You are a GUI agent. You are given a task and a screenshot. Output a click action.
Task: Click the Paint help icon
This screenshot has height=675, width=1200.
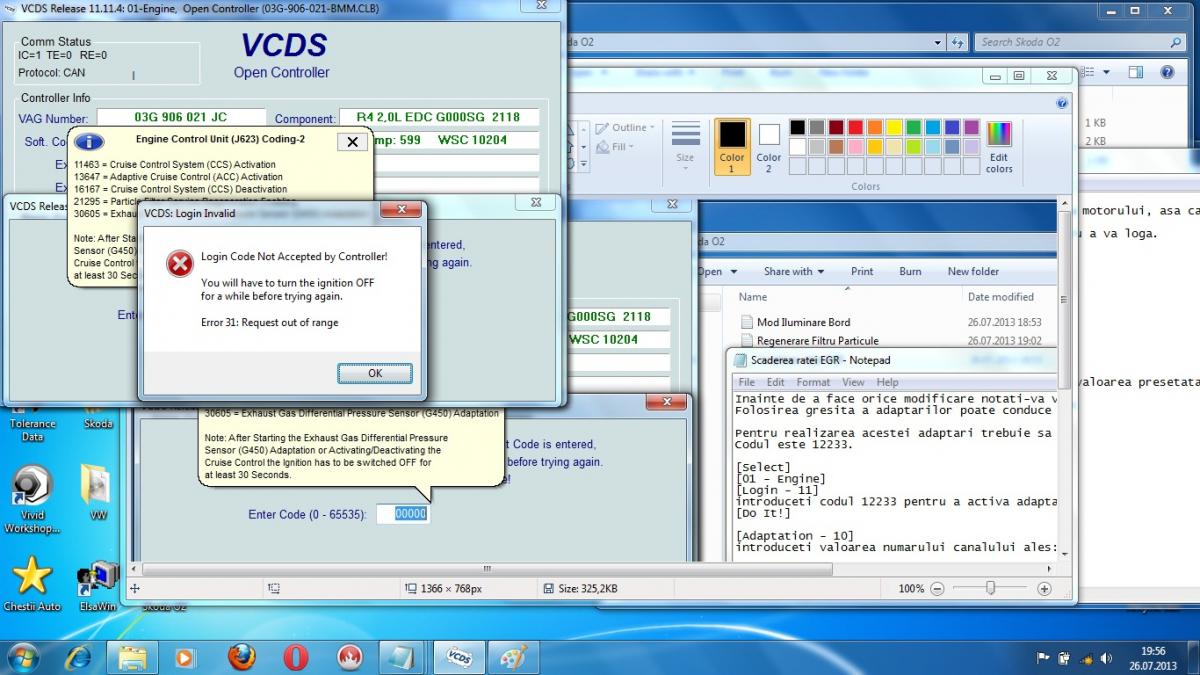(x=1061, y=103)
